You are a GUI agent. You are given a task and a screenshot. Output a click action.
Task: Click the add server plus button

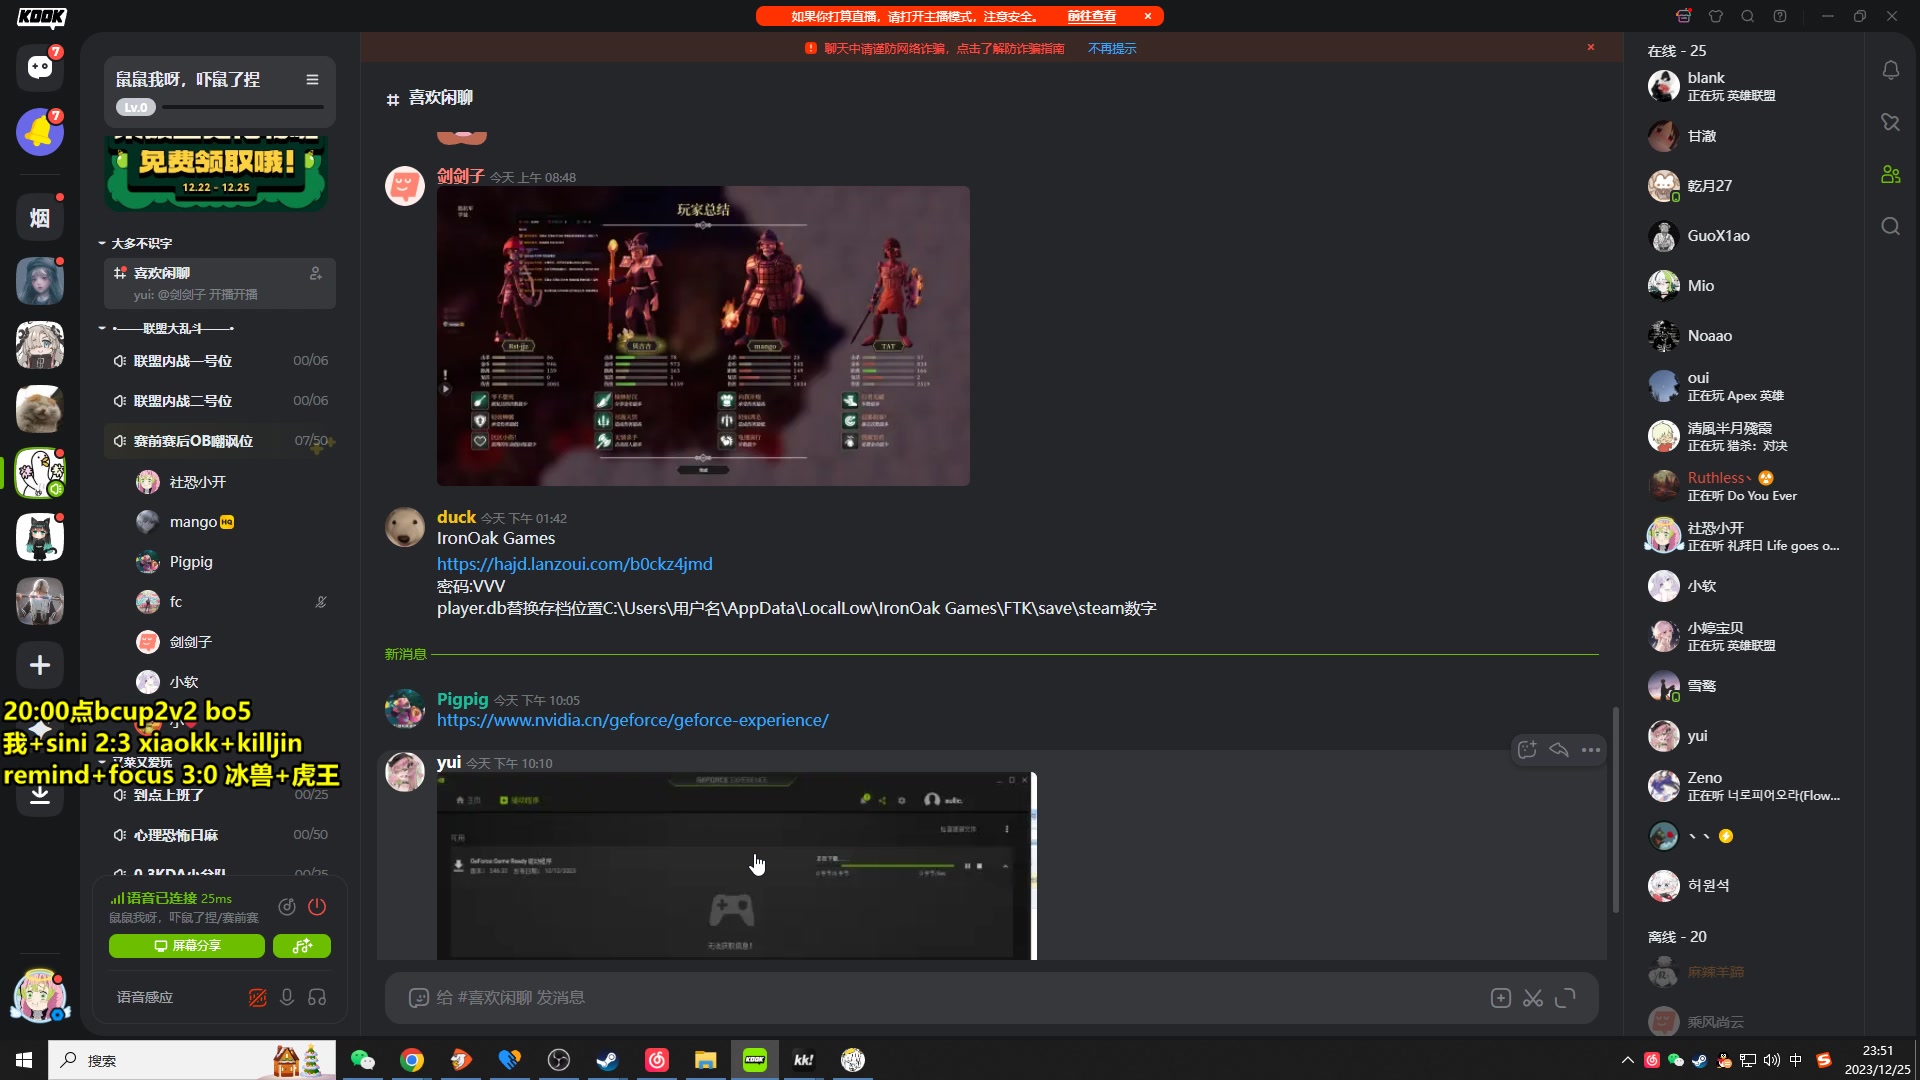tap(40, 665)
